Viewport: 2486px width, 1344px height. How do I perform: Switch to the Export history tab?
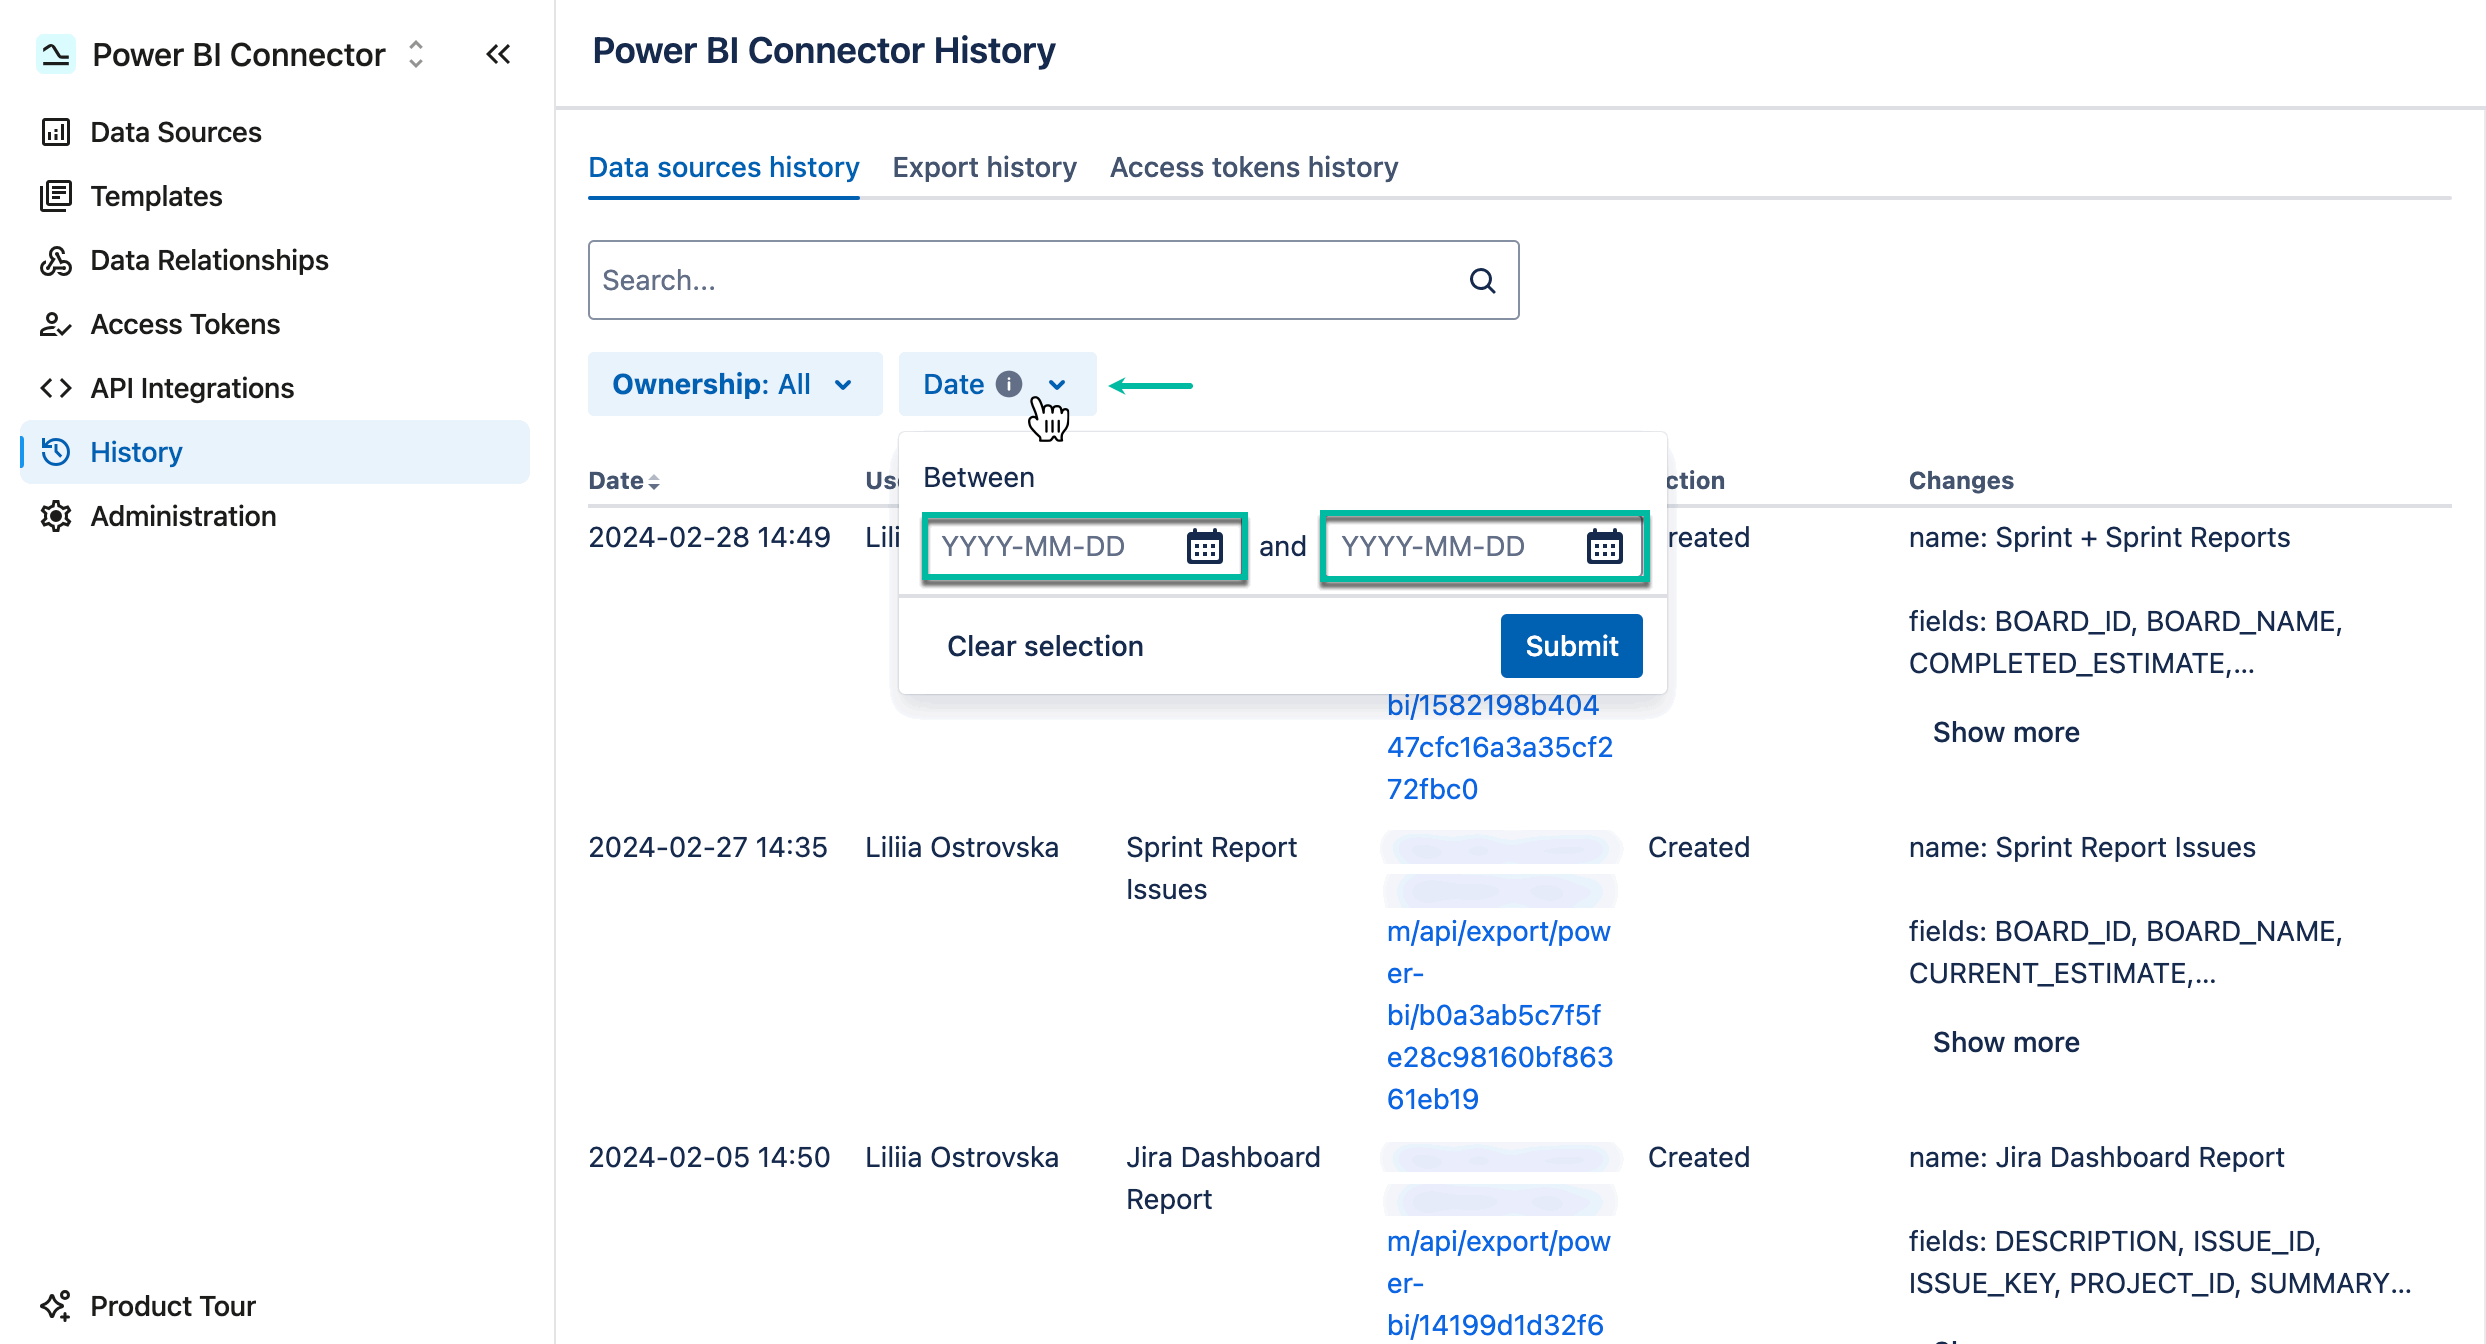click(984, 167)
